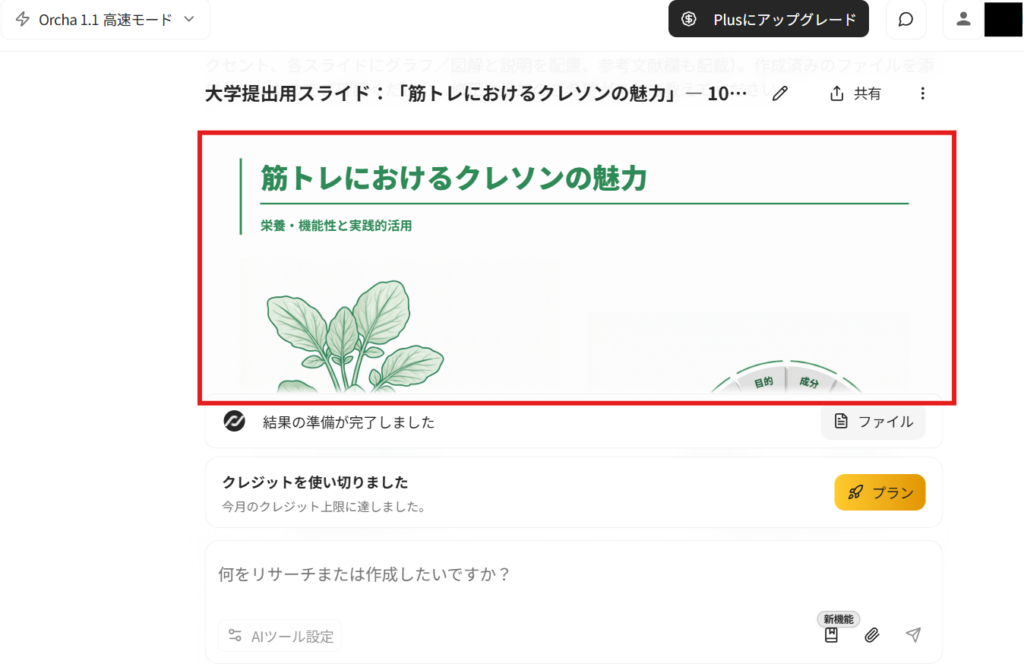Click the checkmark status icon beside 結果の準備が完了しました
The image size is (1024, 664).
tap(230, 422)
